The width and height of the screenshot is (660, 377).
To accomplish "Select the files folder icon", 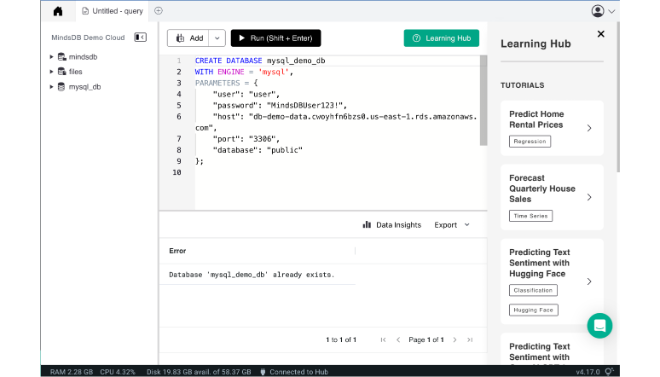I will pyautogui.click(x=62, y=72).
